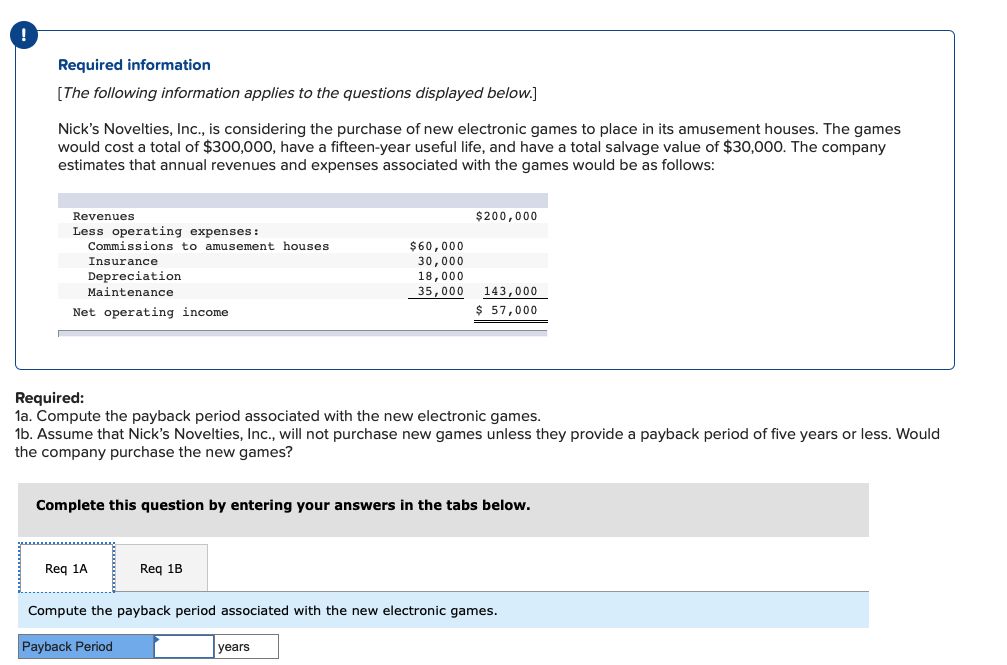Click the Complete this question banner
The image size is (1007, 665).
[x=280, y=505]
